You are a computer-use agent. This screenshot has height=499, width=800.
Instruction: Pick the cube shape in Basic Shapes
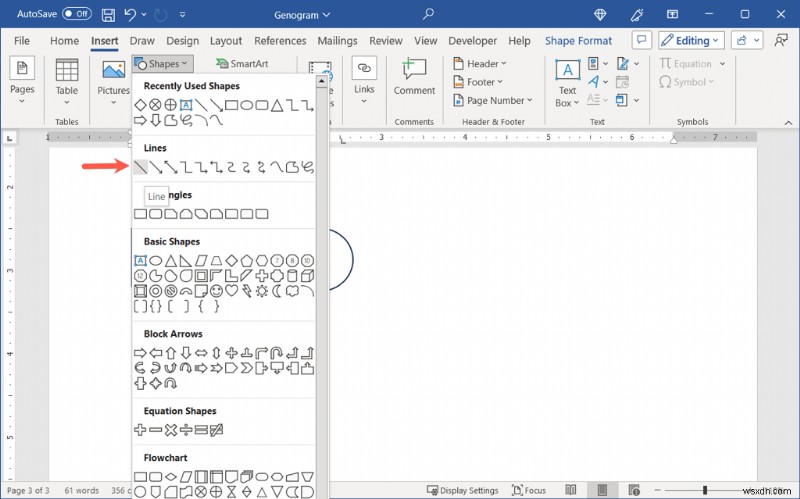tap(307, 276)
